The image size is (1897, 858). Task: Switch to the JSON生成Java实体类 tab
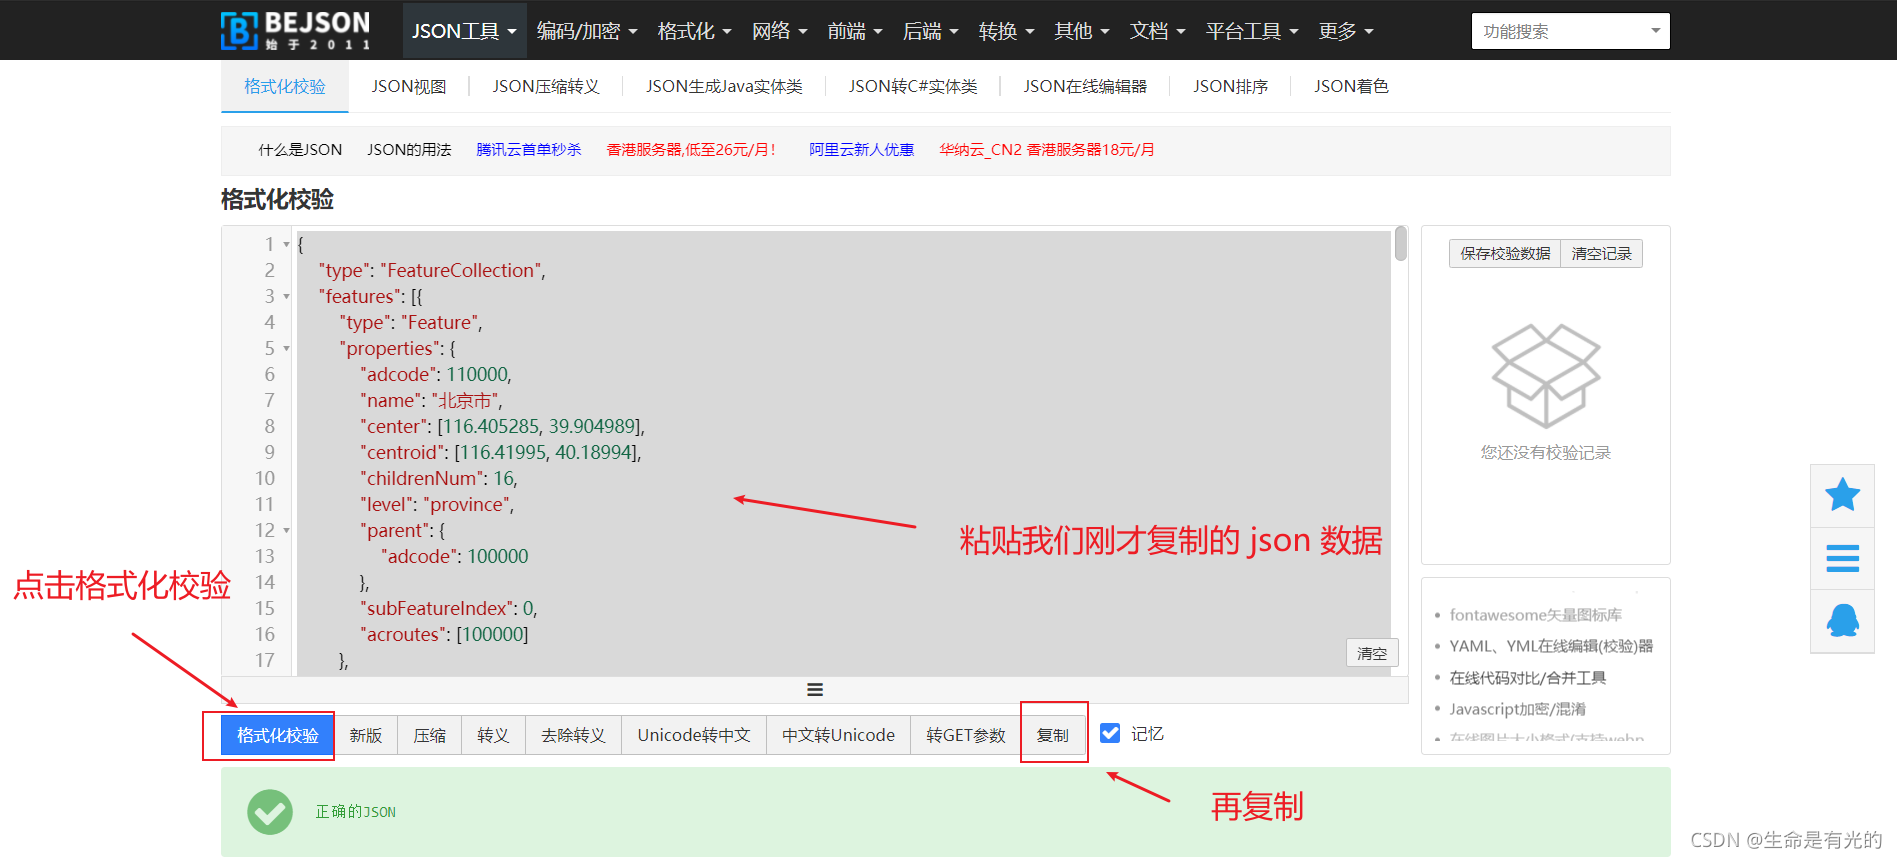[x=724, y=87]
